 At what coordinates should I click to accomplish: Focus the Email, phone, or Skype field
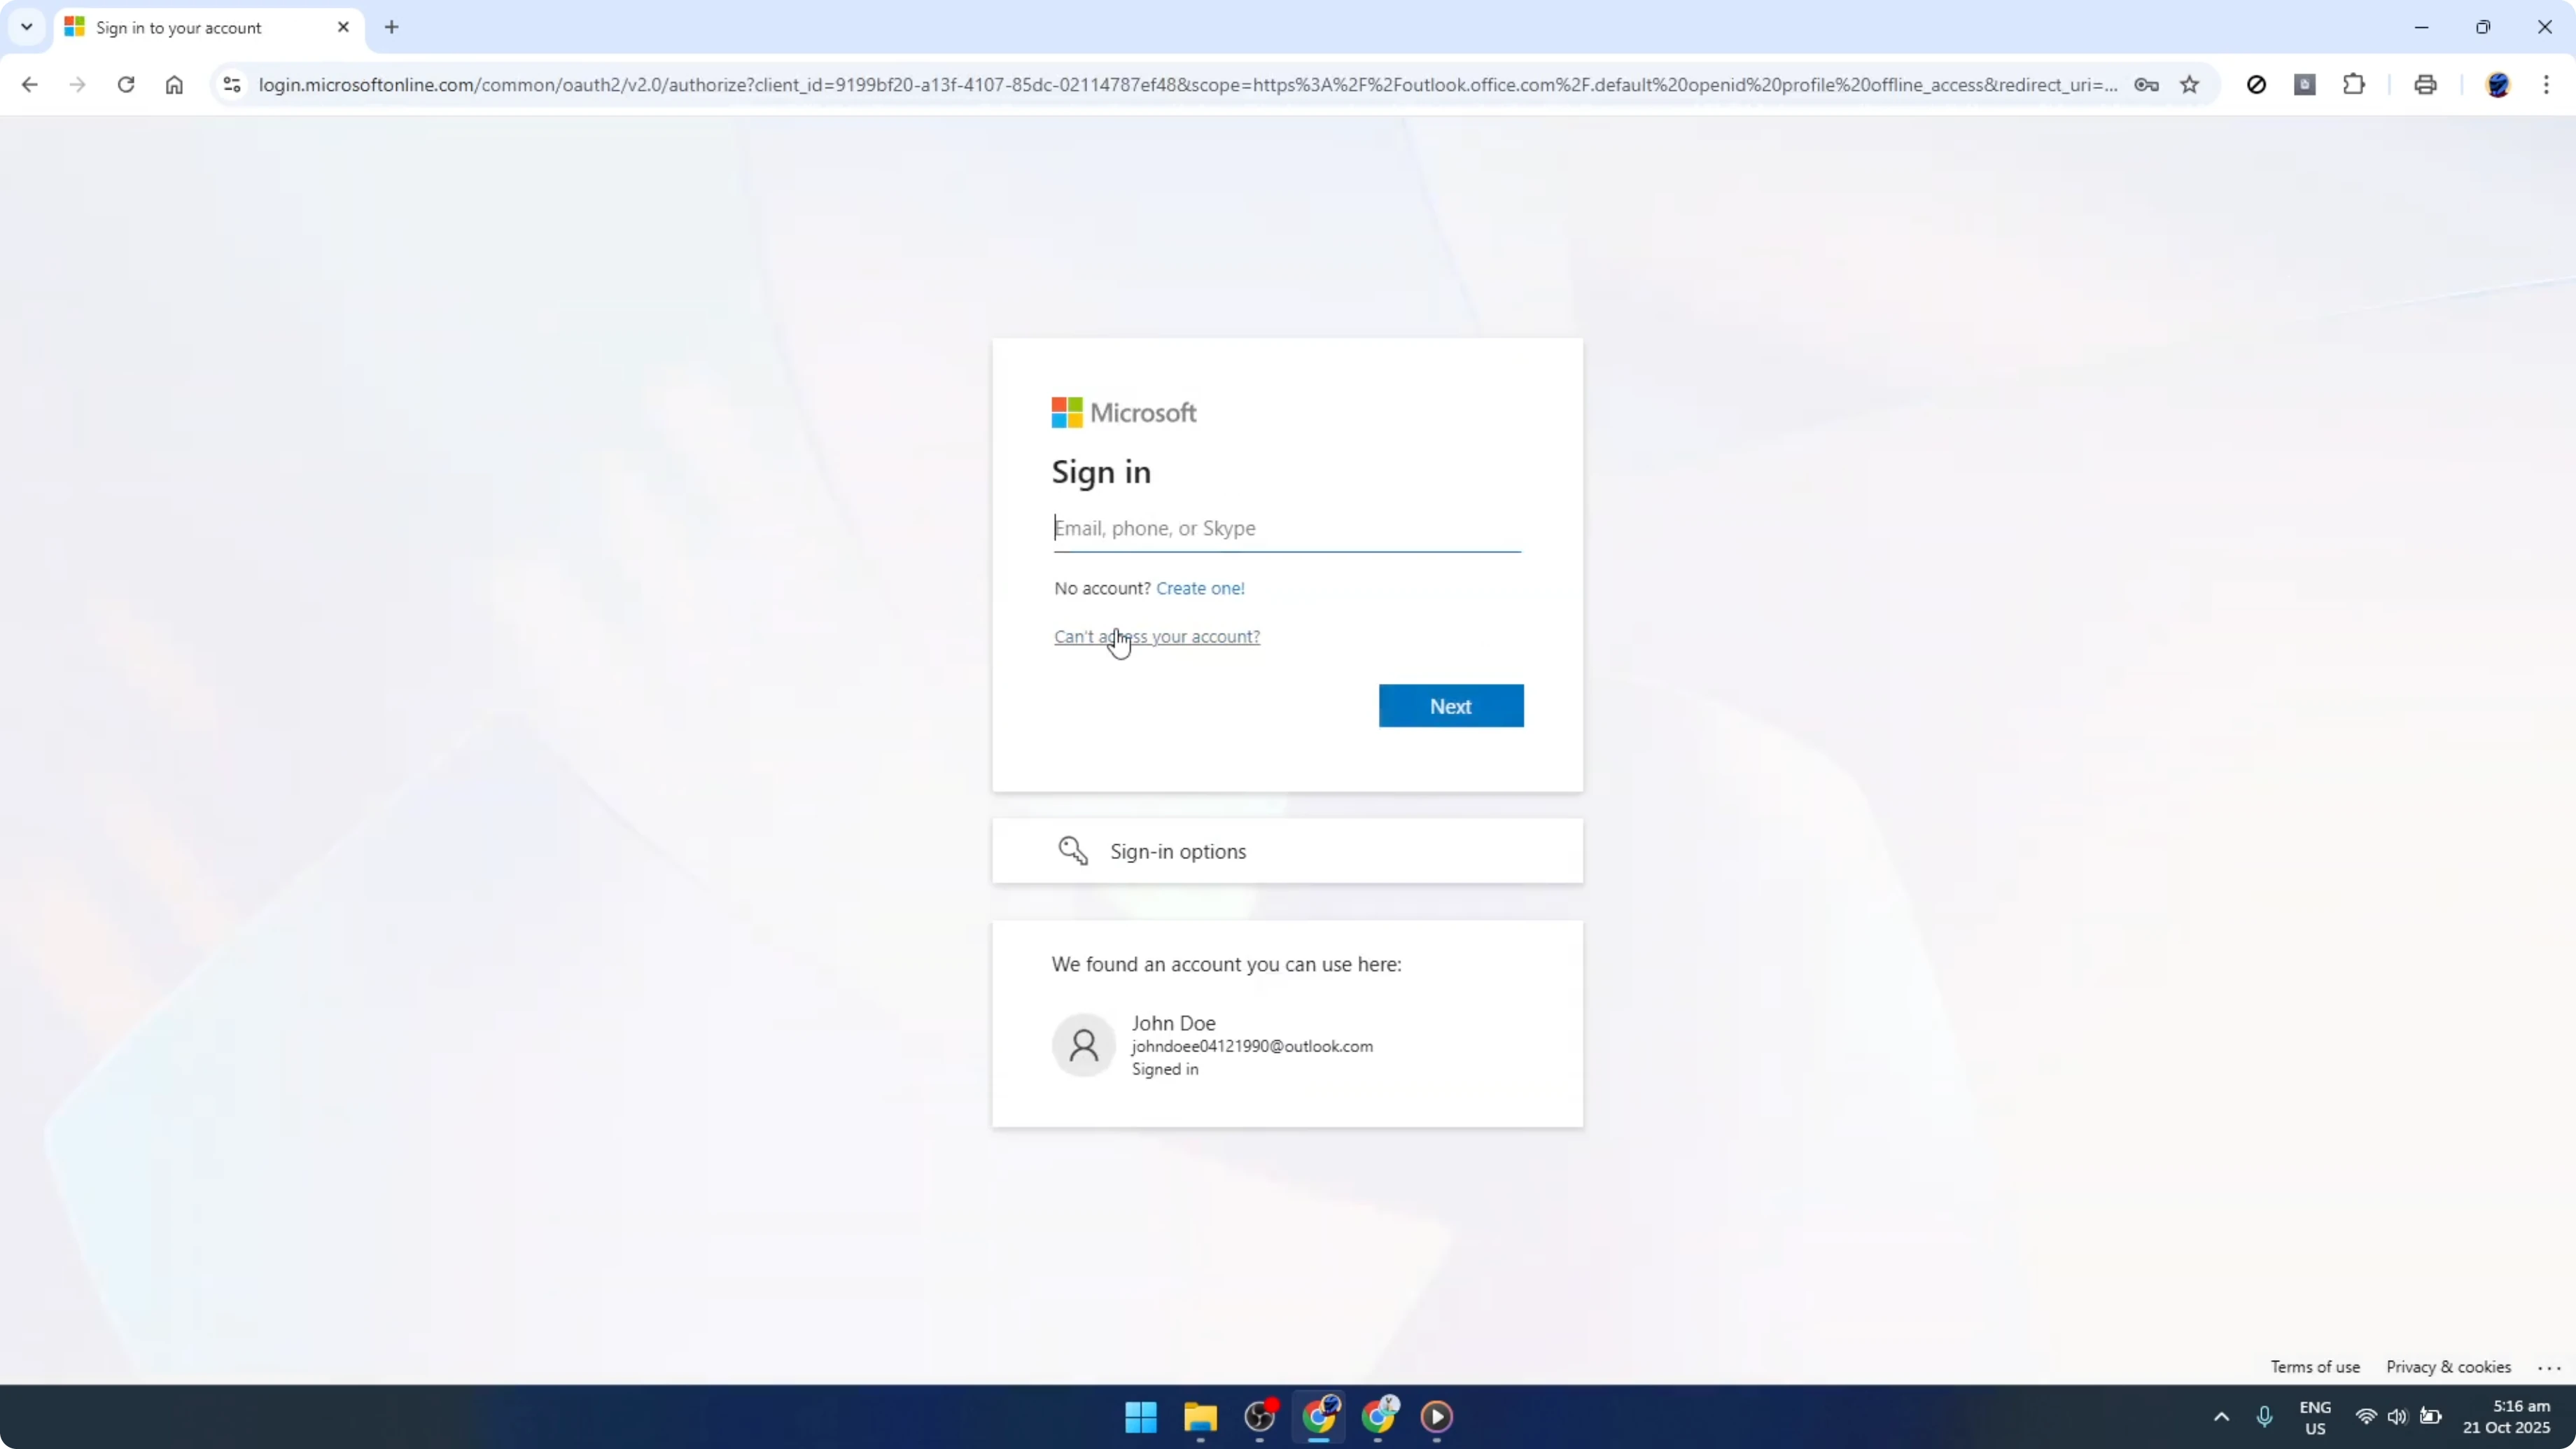pyautogui.click(x=1287, y=528)
